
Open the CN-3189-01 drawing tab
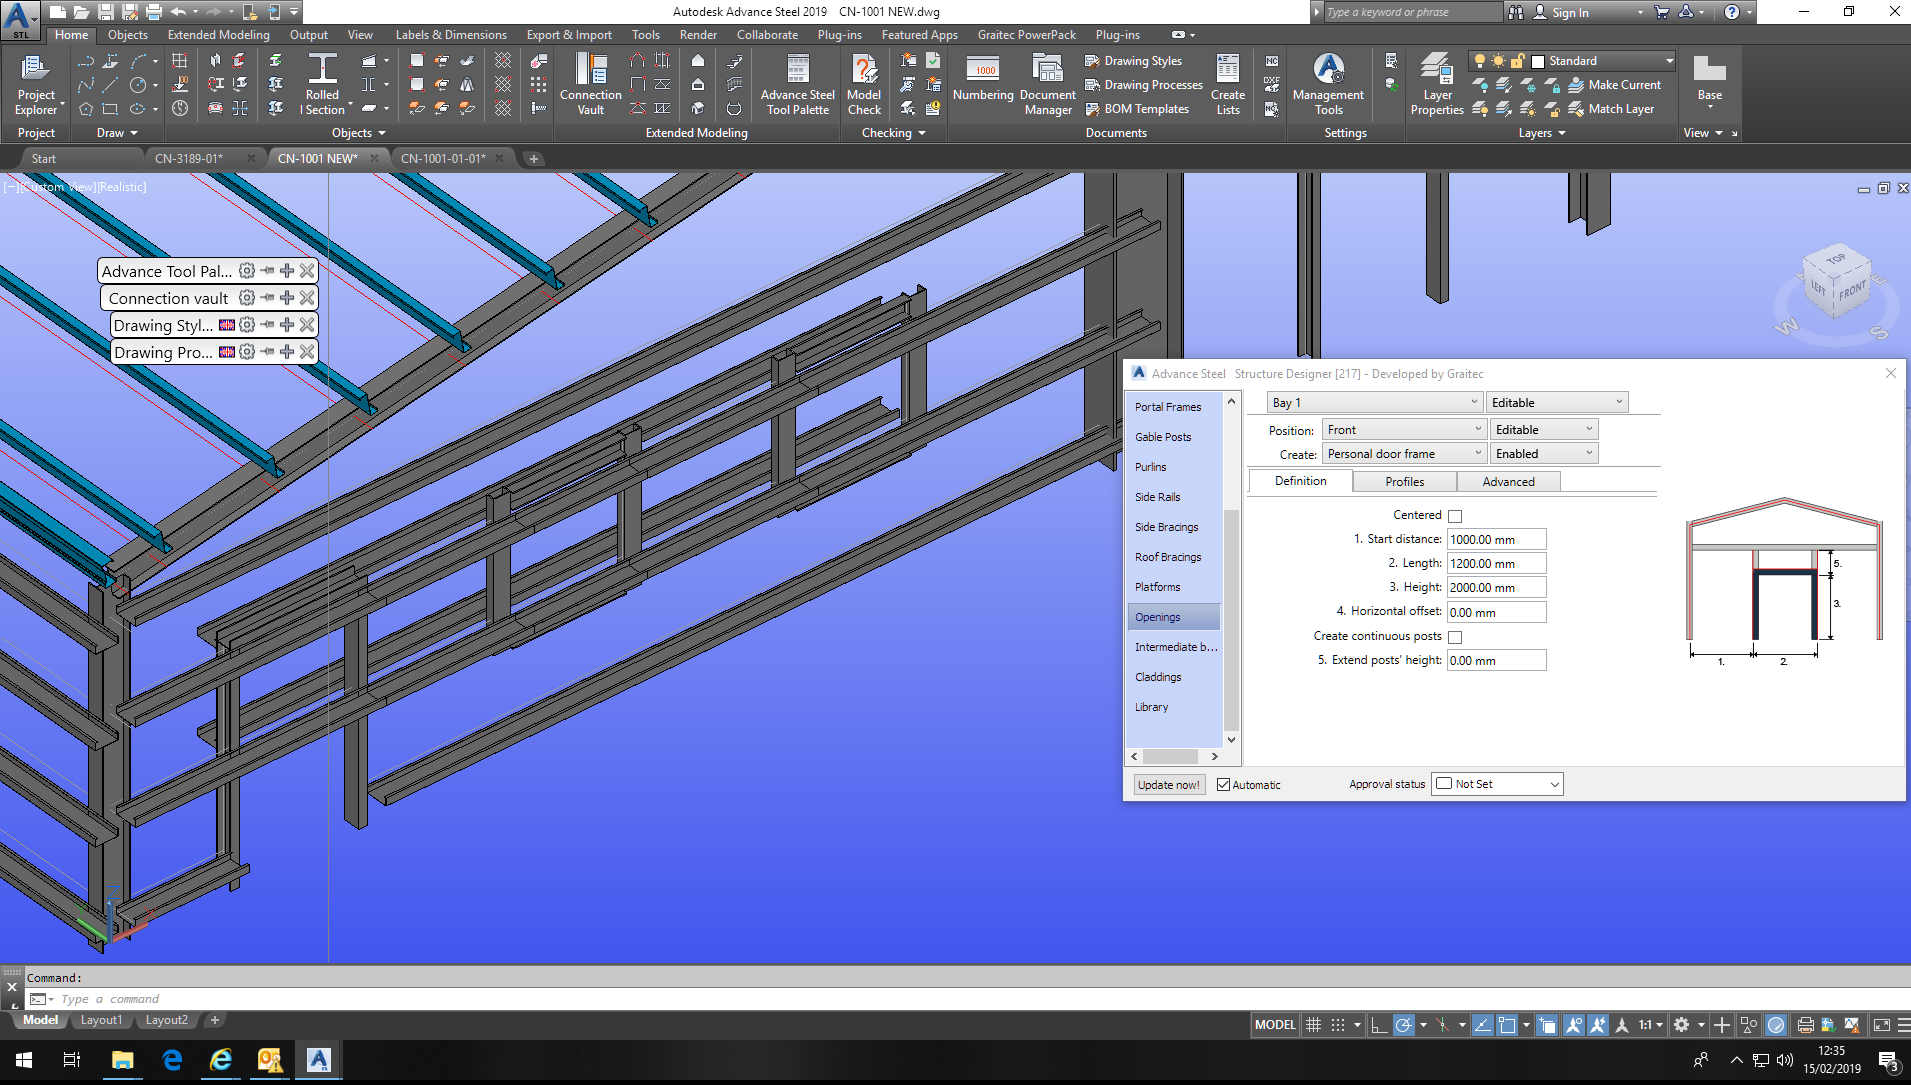(x=190, y=157)
